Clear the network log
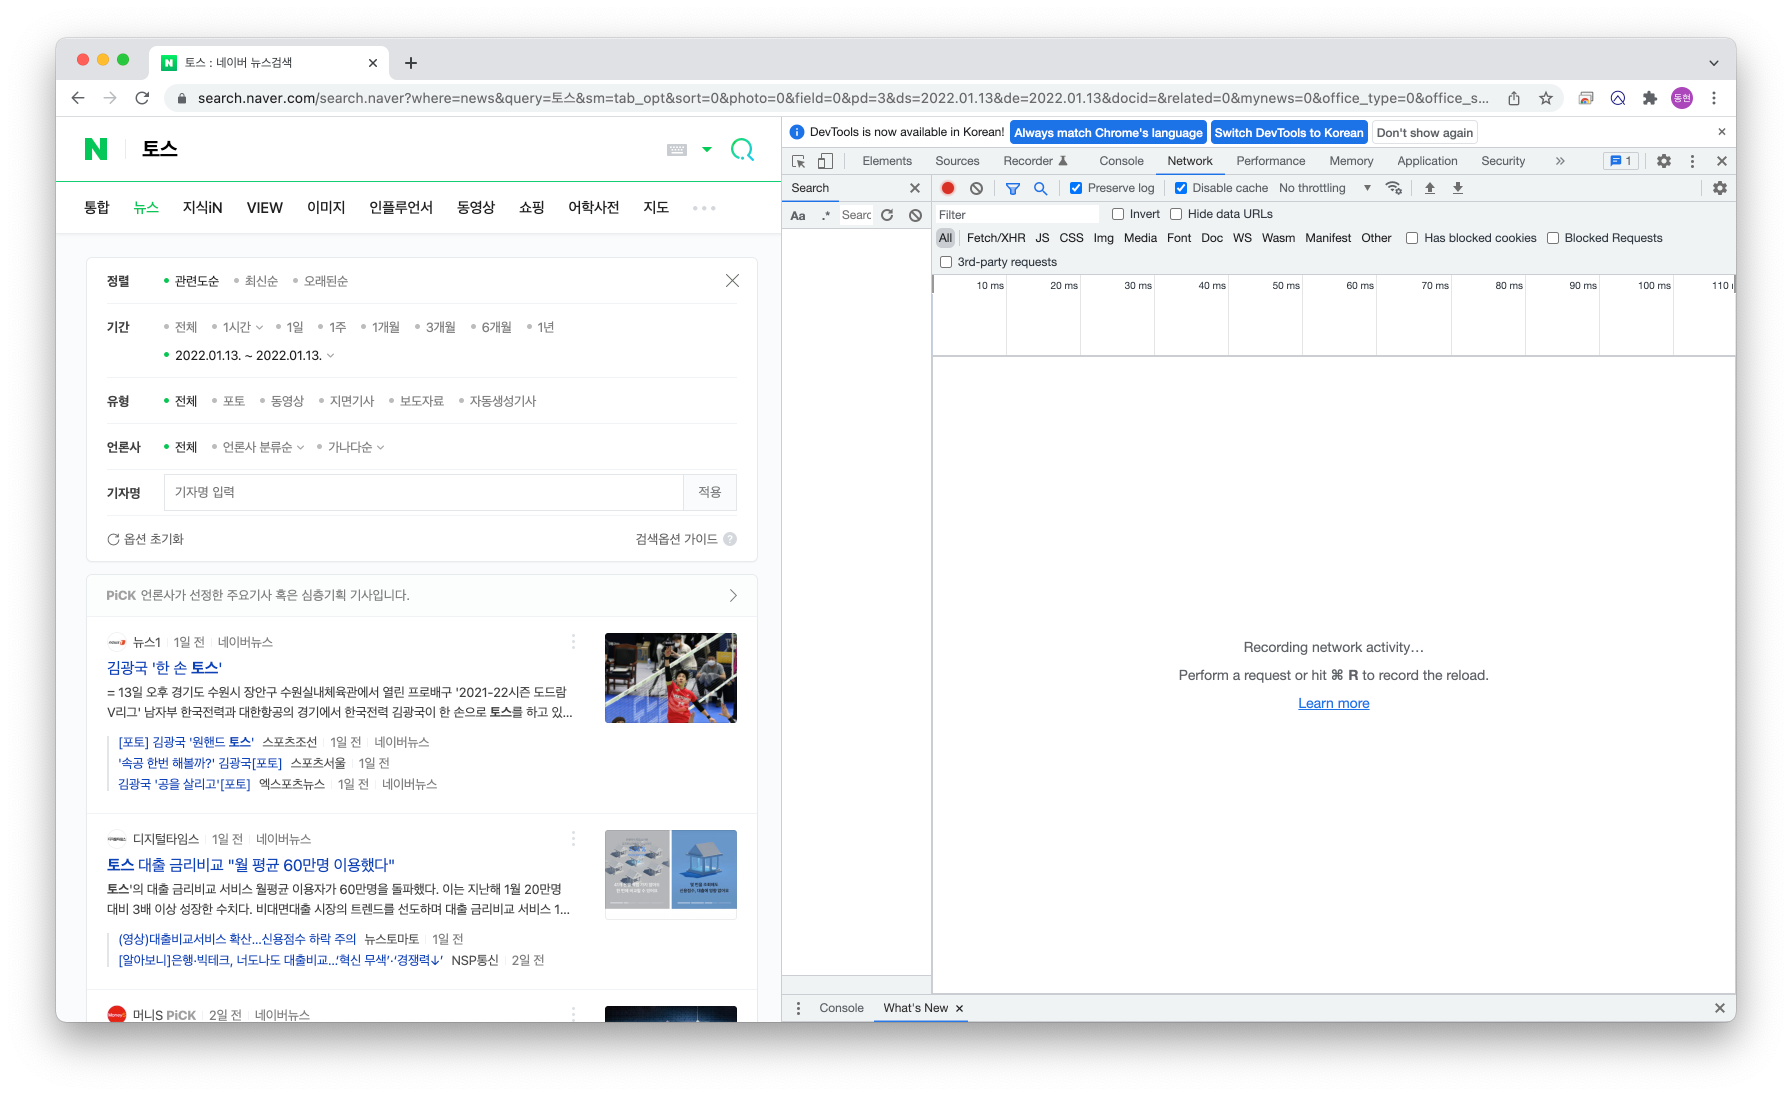This screenshot has width=1792, height=1096. (976, 188)
